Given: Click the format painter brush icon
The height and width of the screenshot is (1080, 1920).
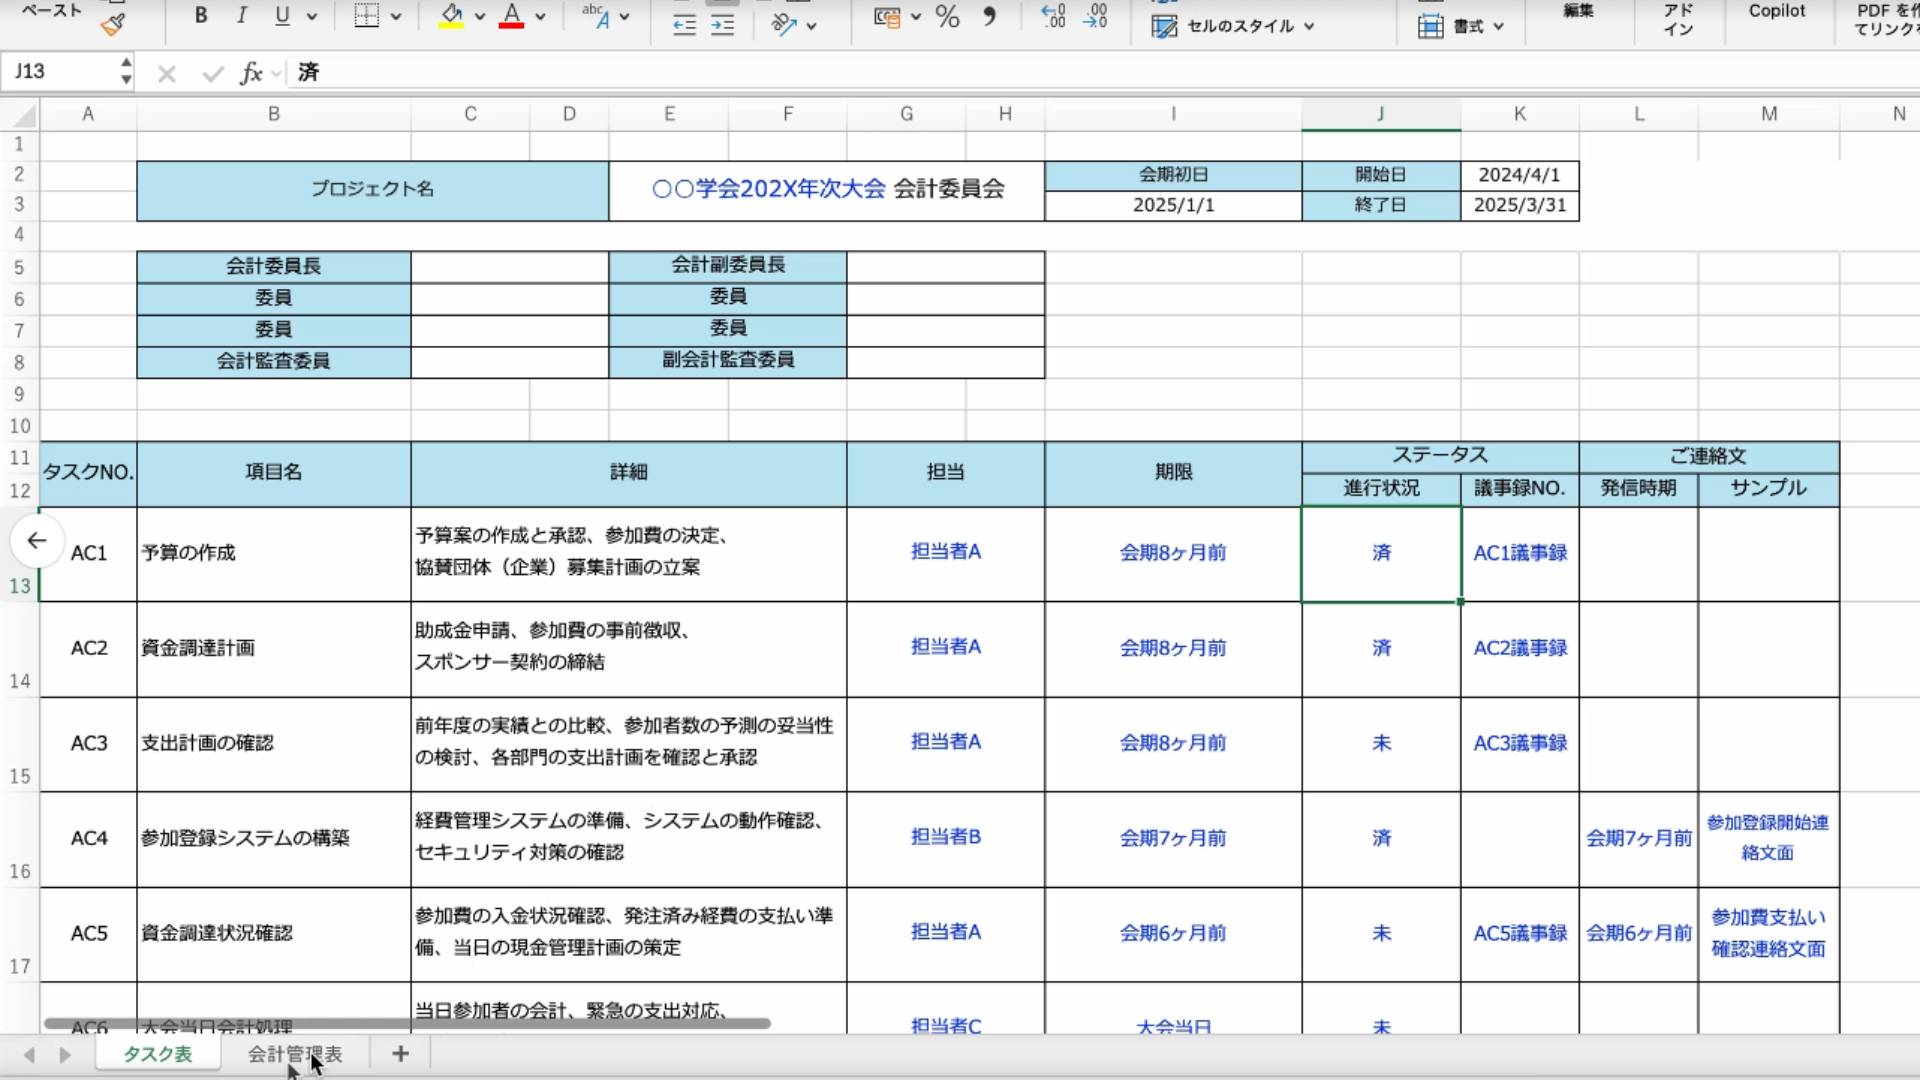Looking at the screenshot, I should 113,25.
